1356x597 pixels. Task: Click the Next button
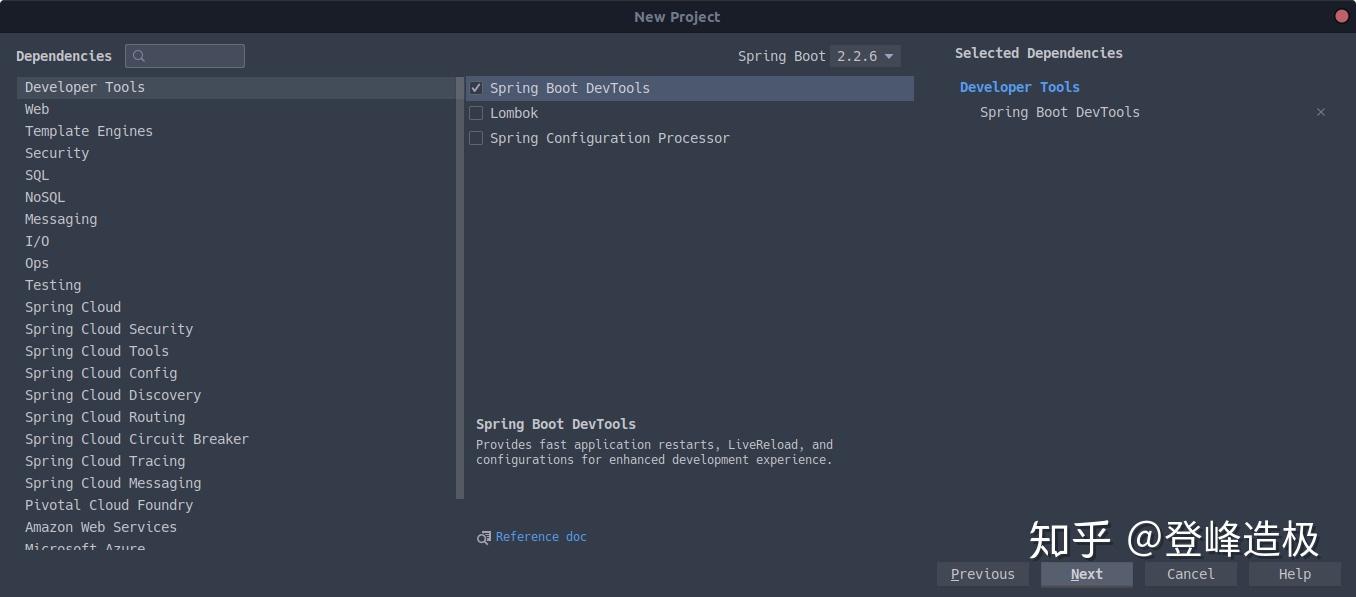click(x=1086, y=574)
